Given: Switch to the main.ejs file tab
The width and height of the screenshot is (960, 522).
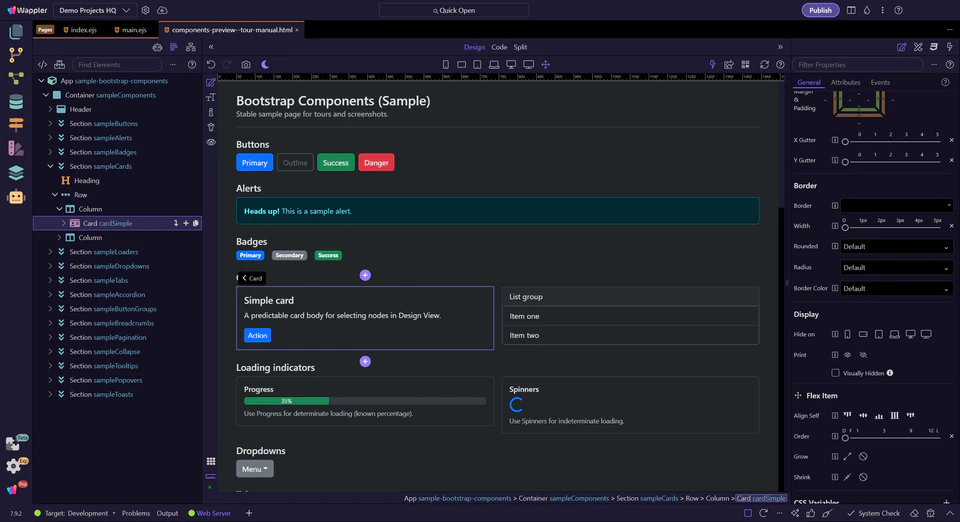Looking at the screenshot, I should coord(130,29).
